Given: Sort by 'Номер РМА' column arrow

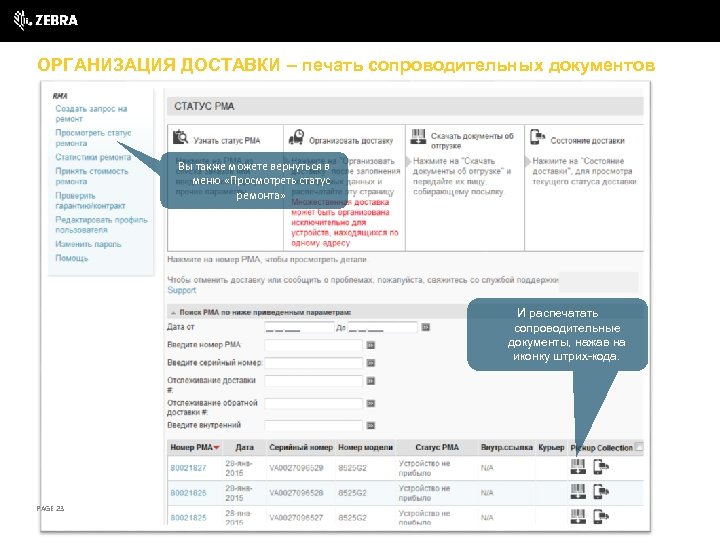Looking at the screenshot, I should pos(217,448).
